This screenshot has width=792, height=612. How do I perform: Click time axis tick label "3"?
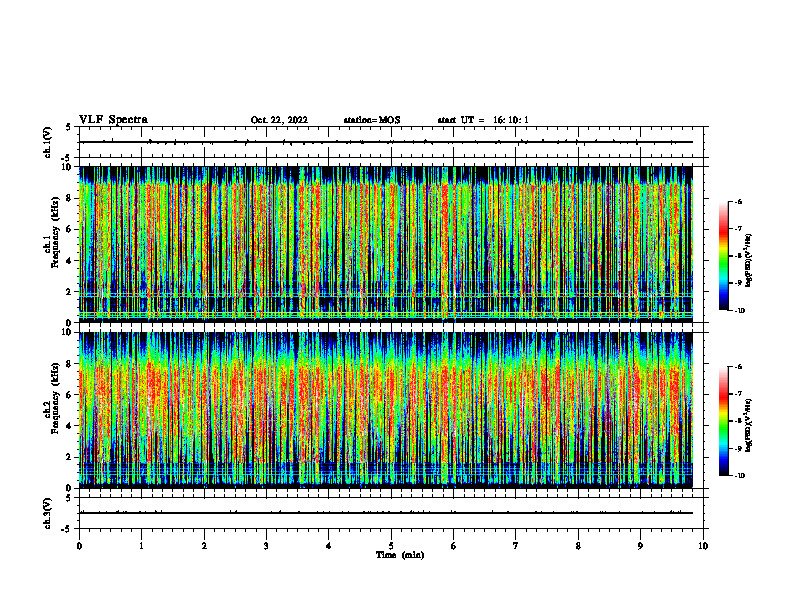point(266,546)
